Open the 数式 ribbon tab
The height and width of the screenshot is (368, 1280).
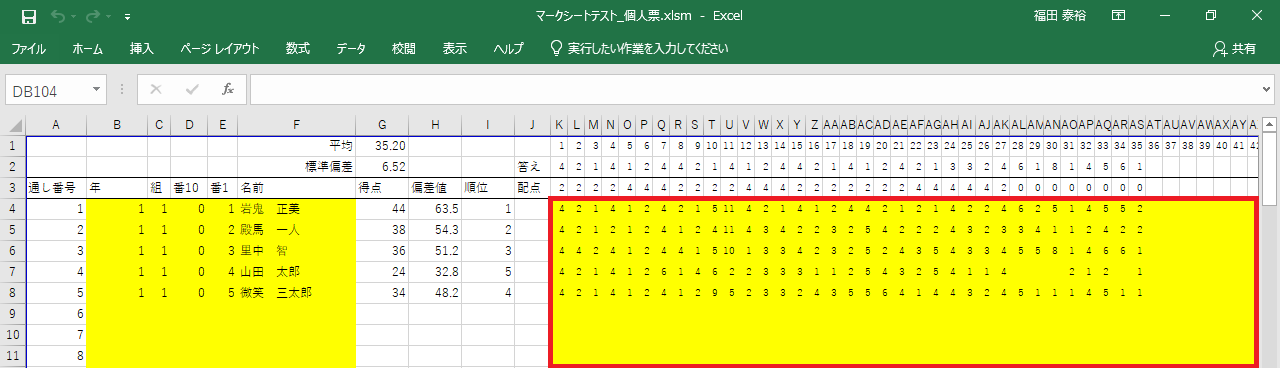298,48
